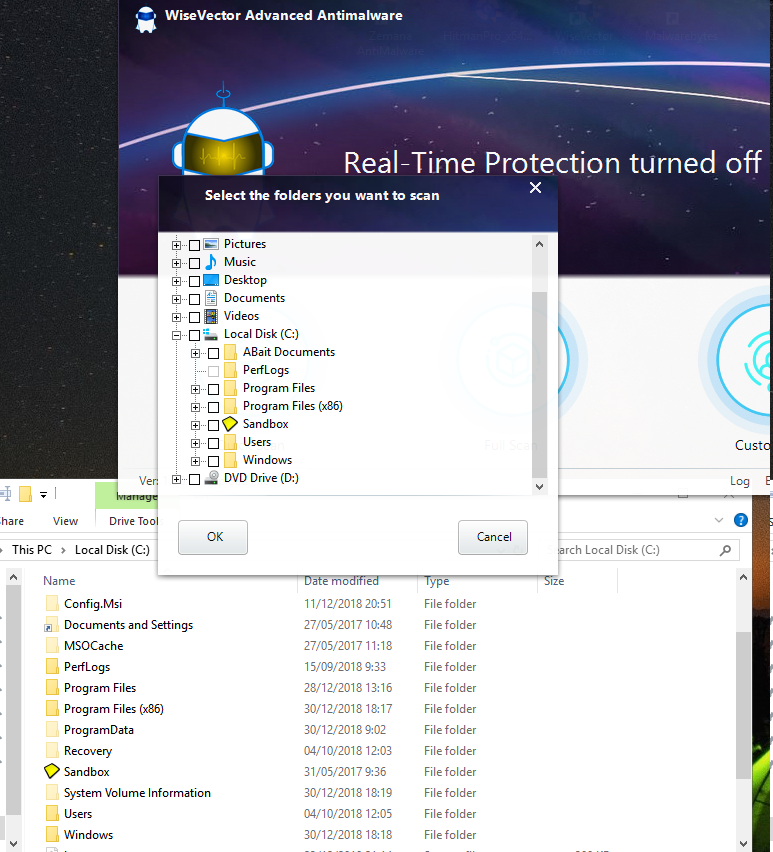The image size is (773, 852).
Task: Collapse the Local Disk (C:) tree node
Action: coord(176,335)
